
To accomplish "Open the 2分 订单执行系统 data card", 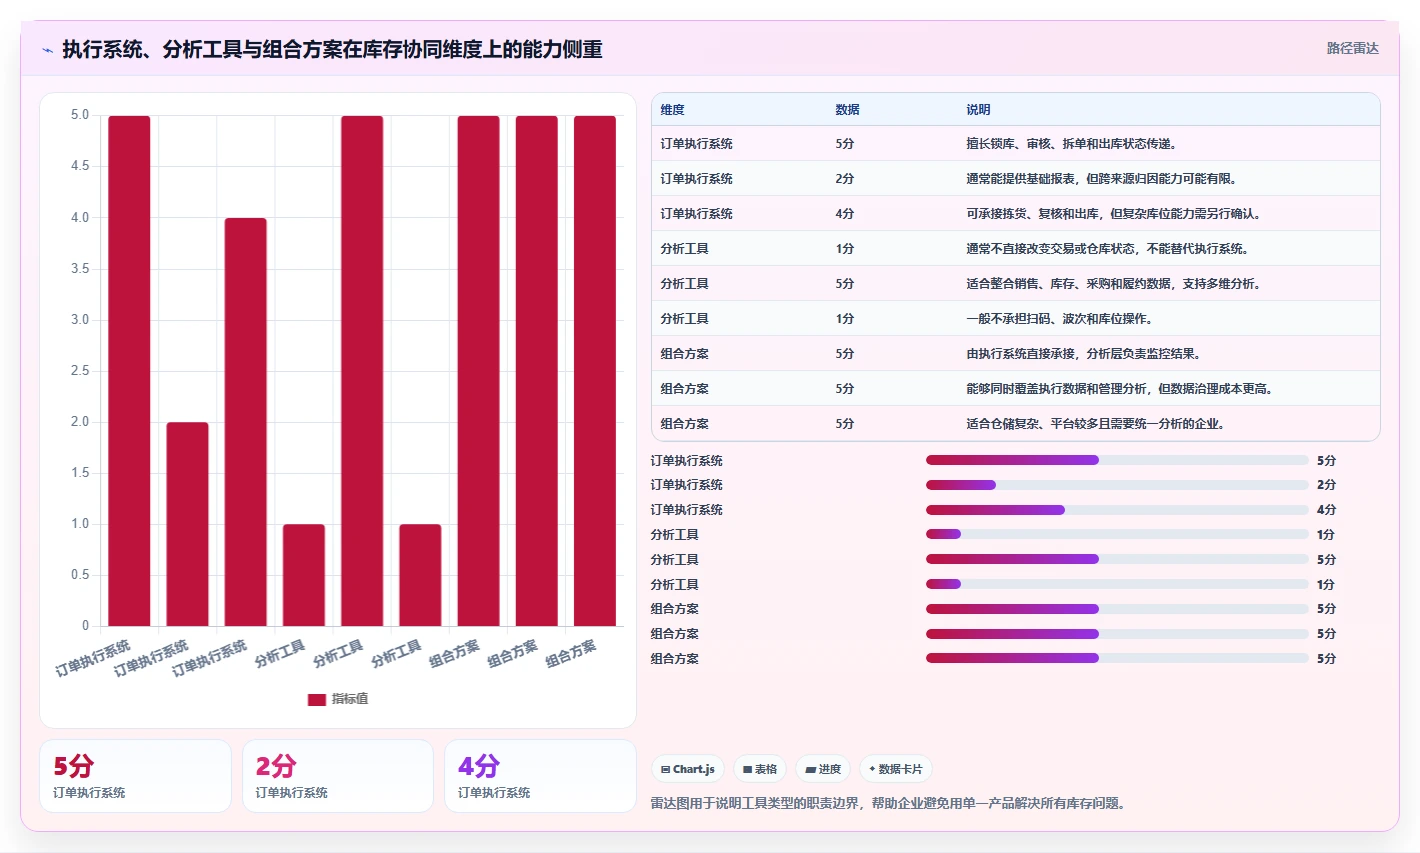I will point(338,776).
